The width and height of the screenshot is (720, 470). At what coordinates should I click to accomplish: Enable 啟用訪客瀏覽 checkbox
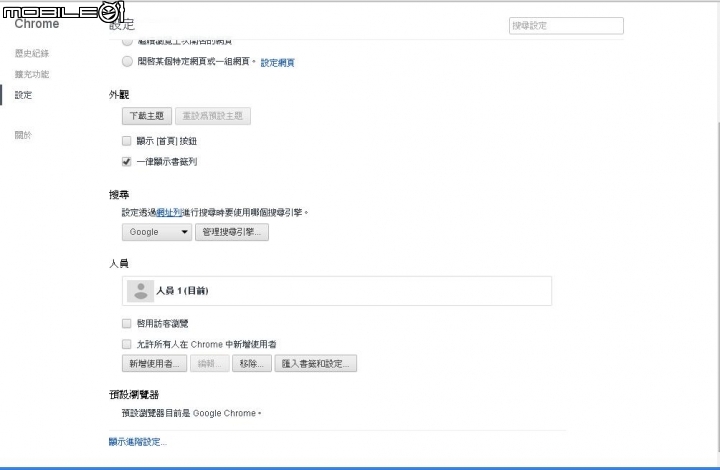[x=127, y=324]
